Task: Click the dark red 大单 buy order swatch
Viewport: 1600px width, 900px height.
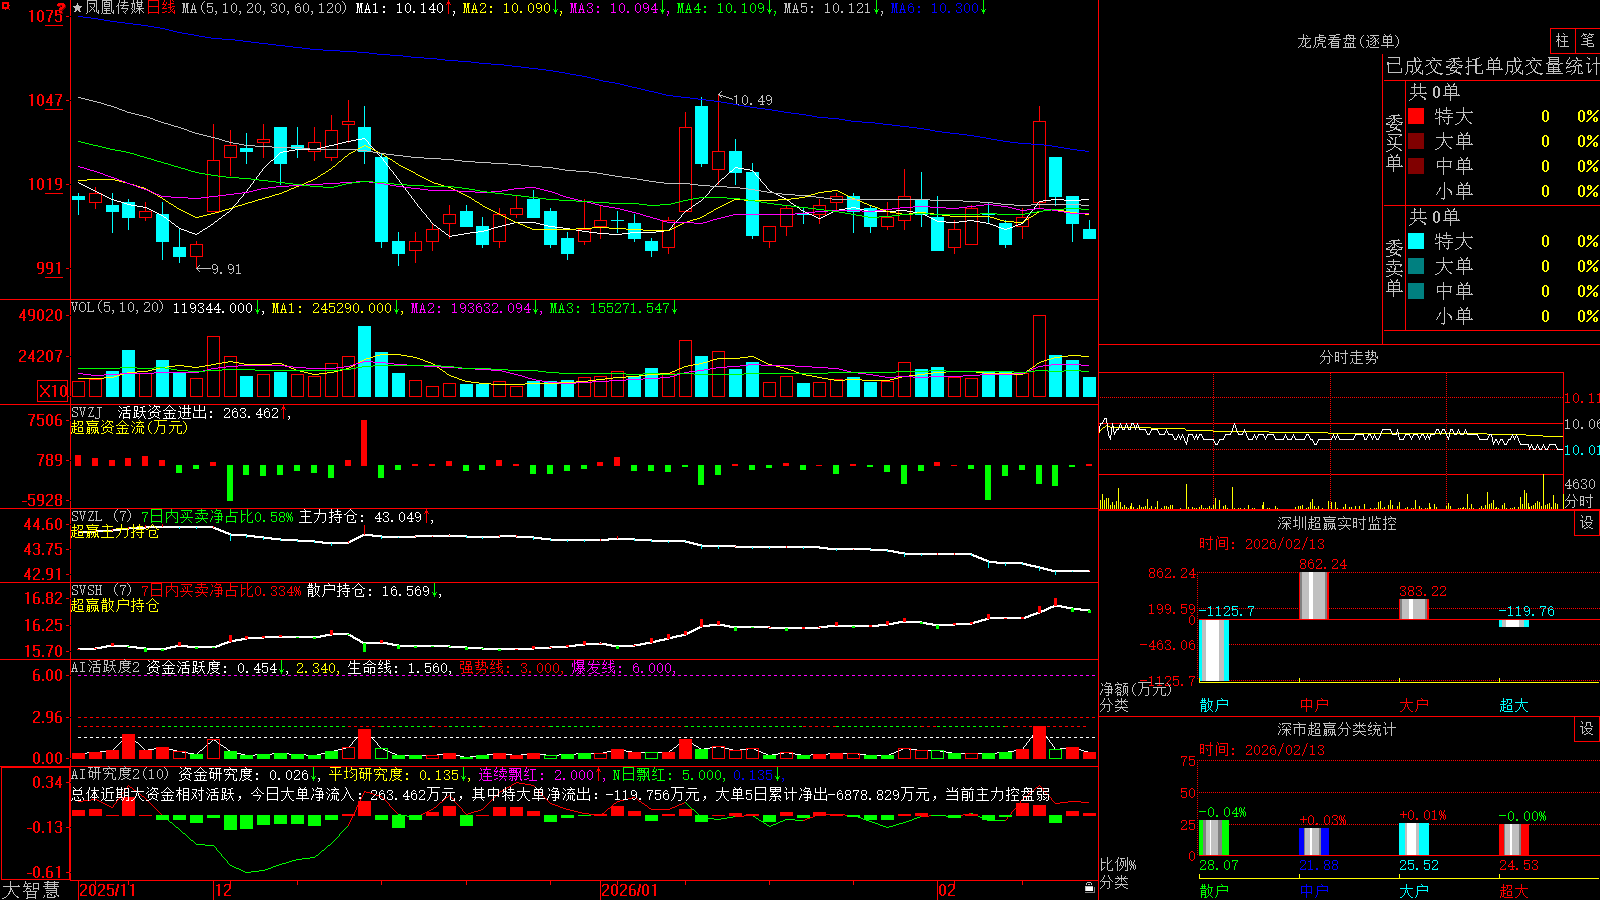Action: (x=1416, y=141)
